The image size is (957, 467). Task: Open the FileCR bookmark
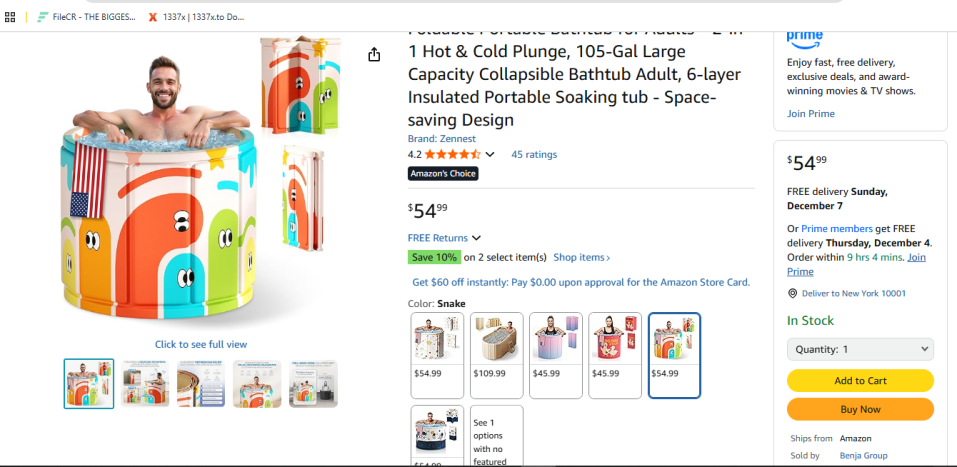[x=87, y=17]
